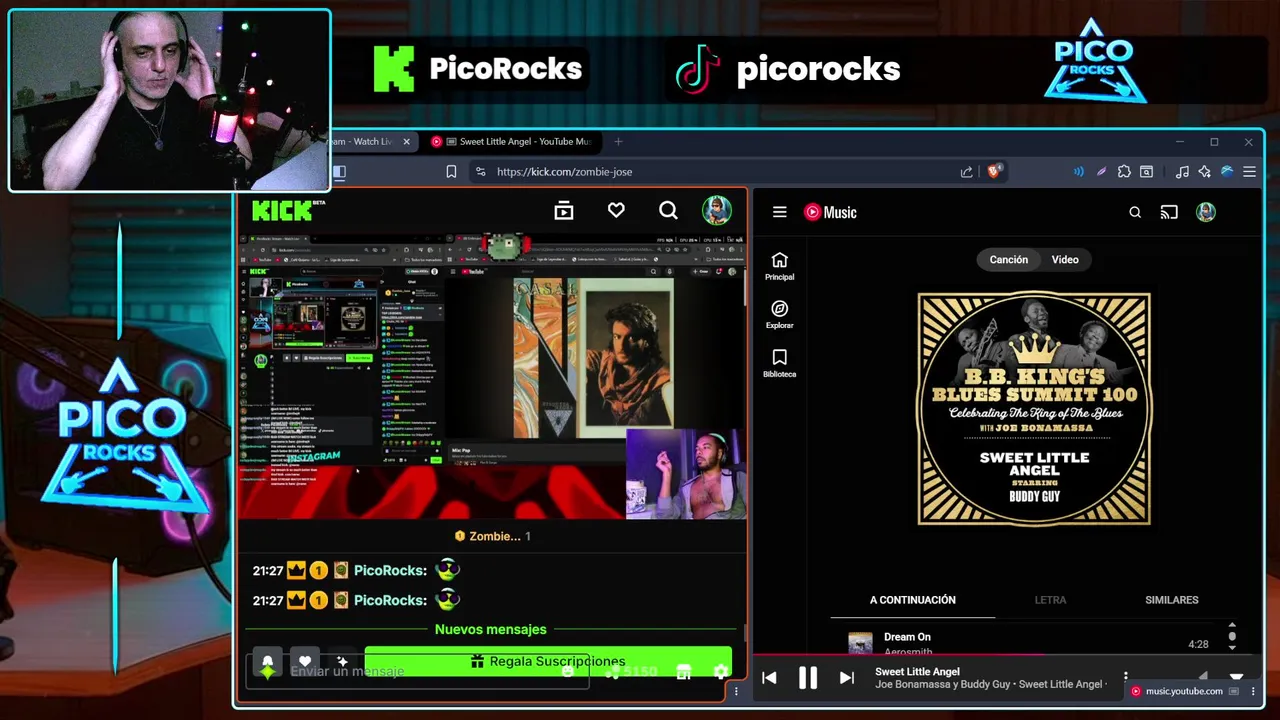Open the Kick chat shop icon
This screenshot has width=1280, height=720.
[684, 672]
